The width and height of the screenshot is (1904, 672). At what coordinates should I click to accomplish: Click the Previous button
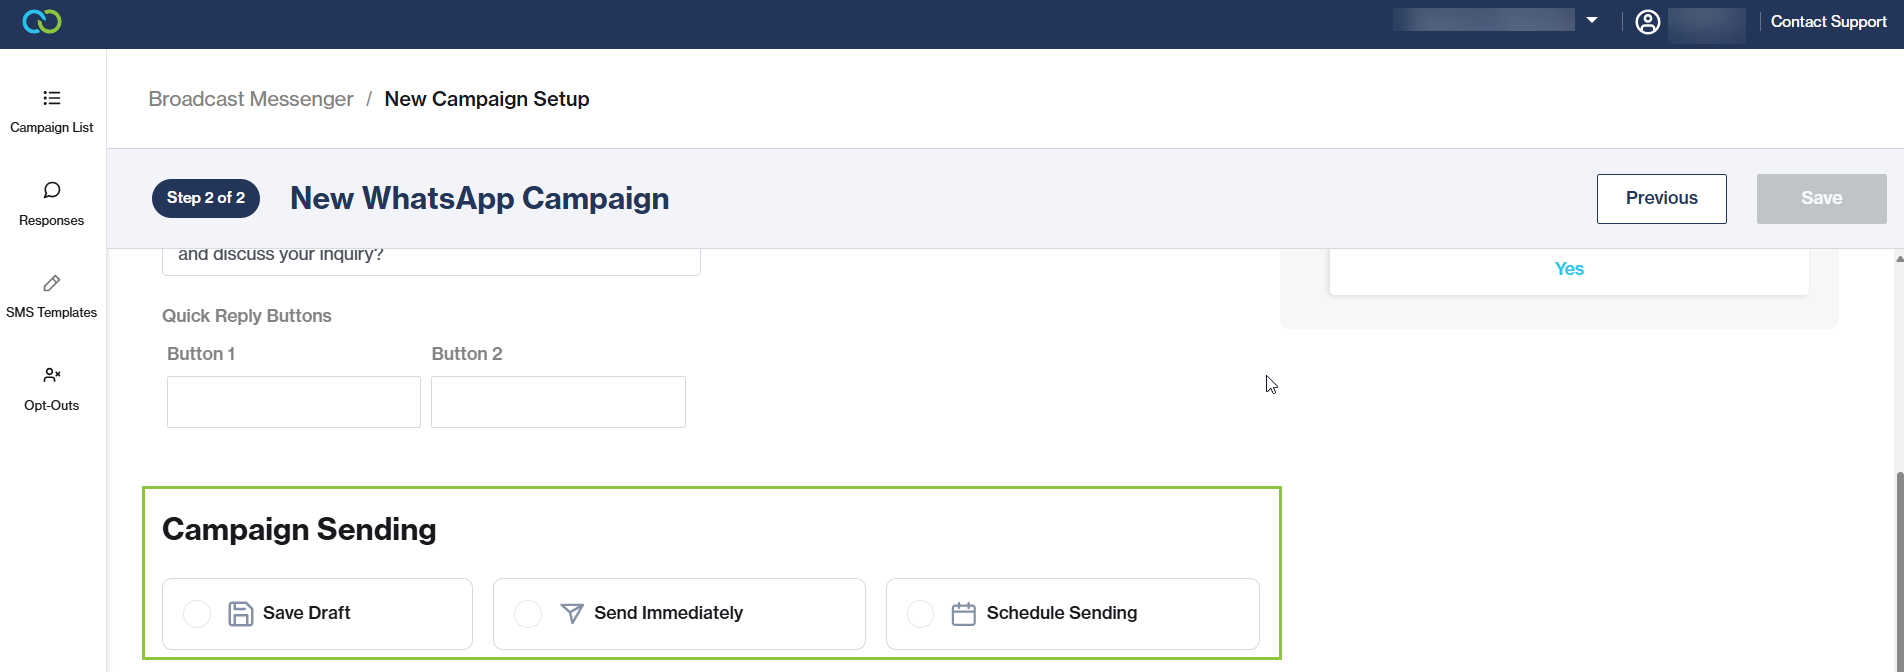1661,198
